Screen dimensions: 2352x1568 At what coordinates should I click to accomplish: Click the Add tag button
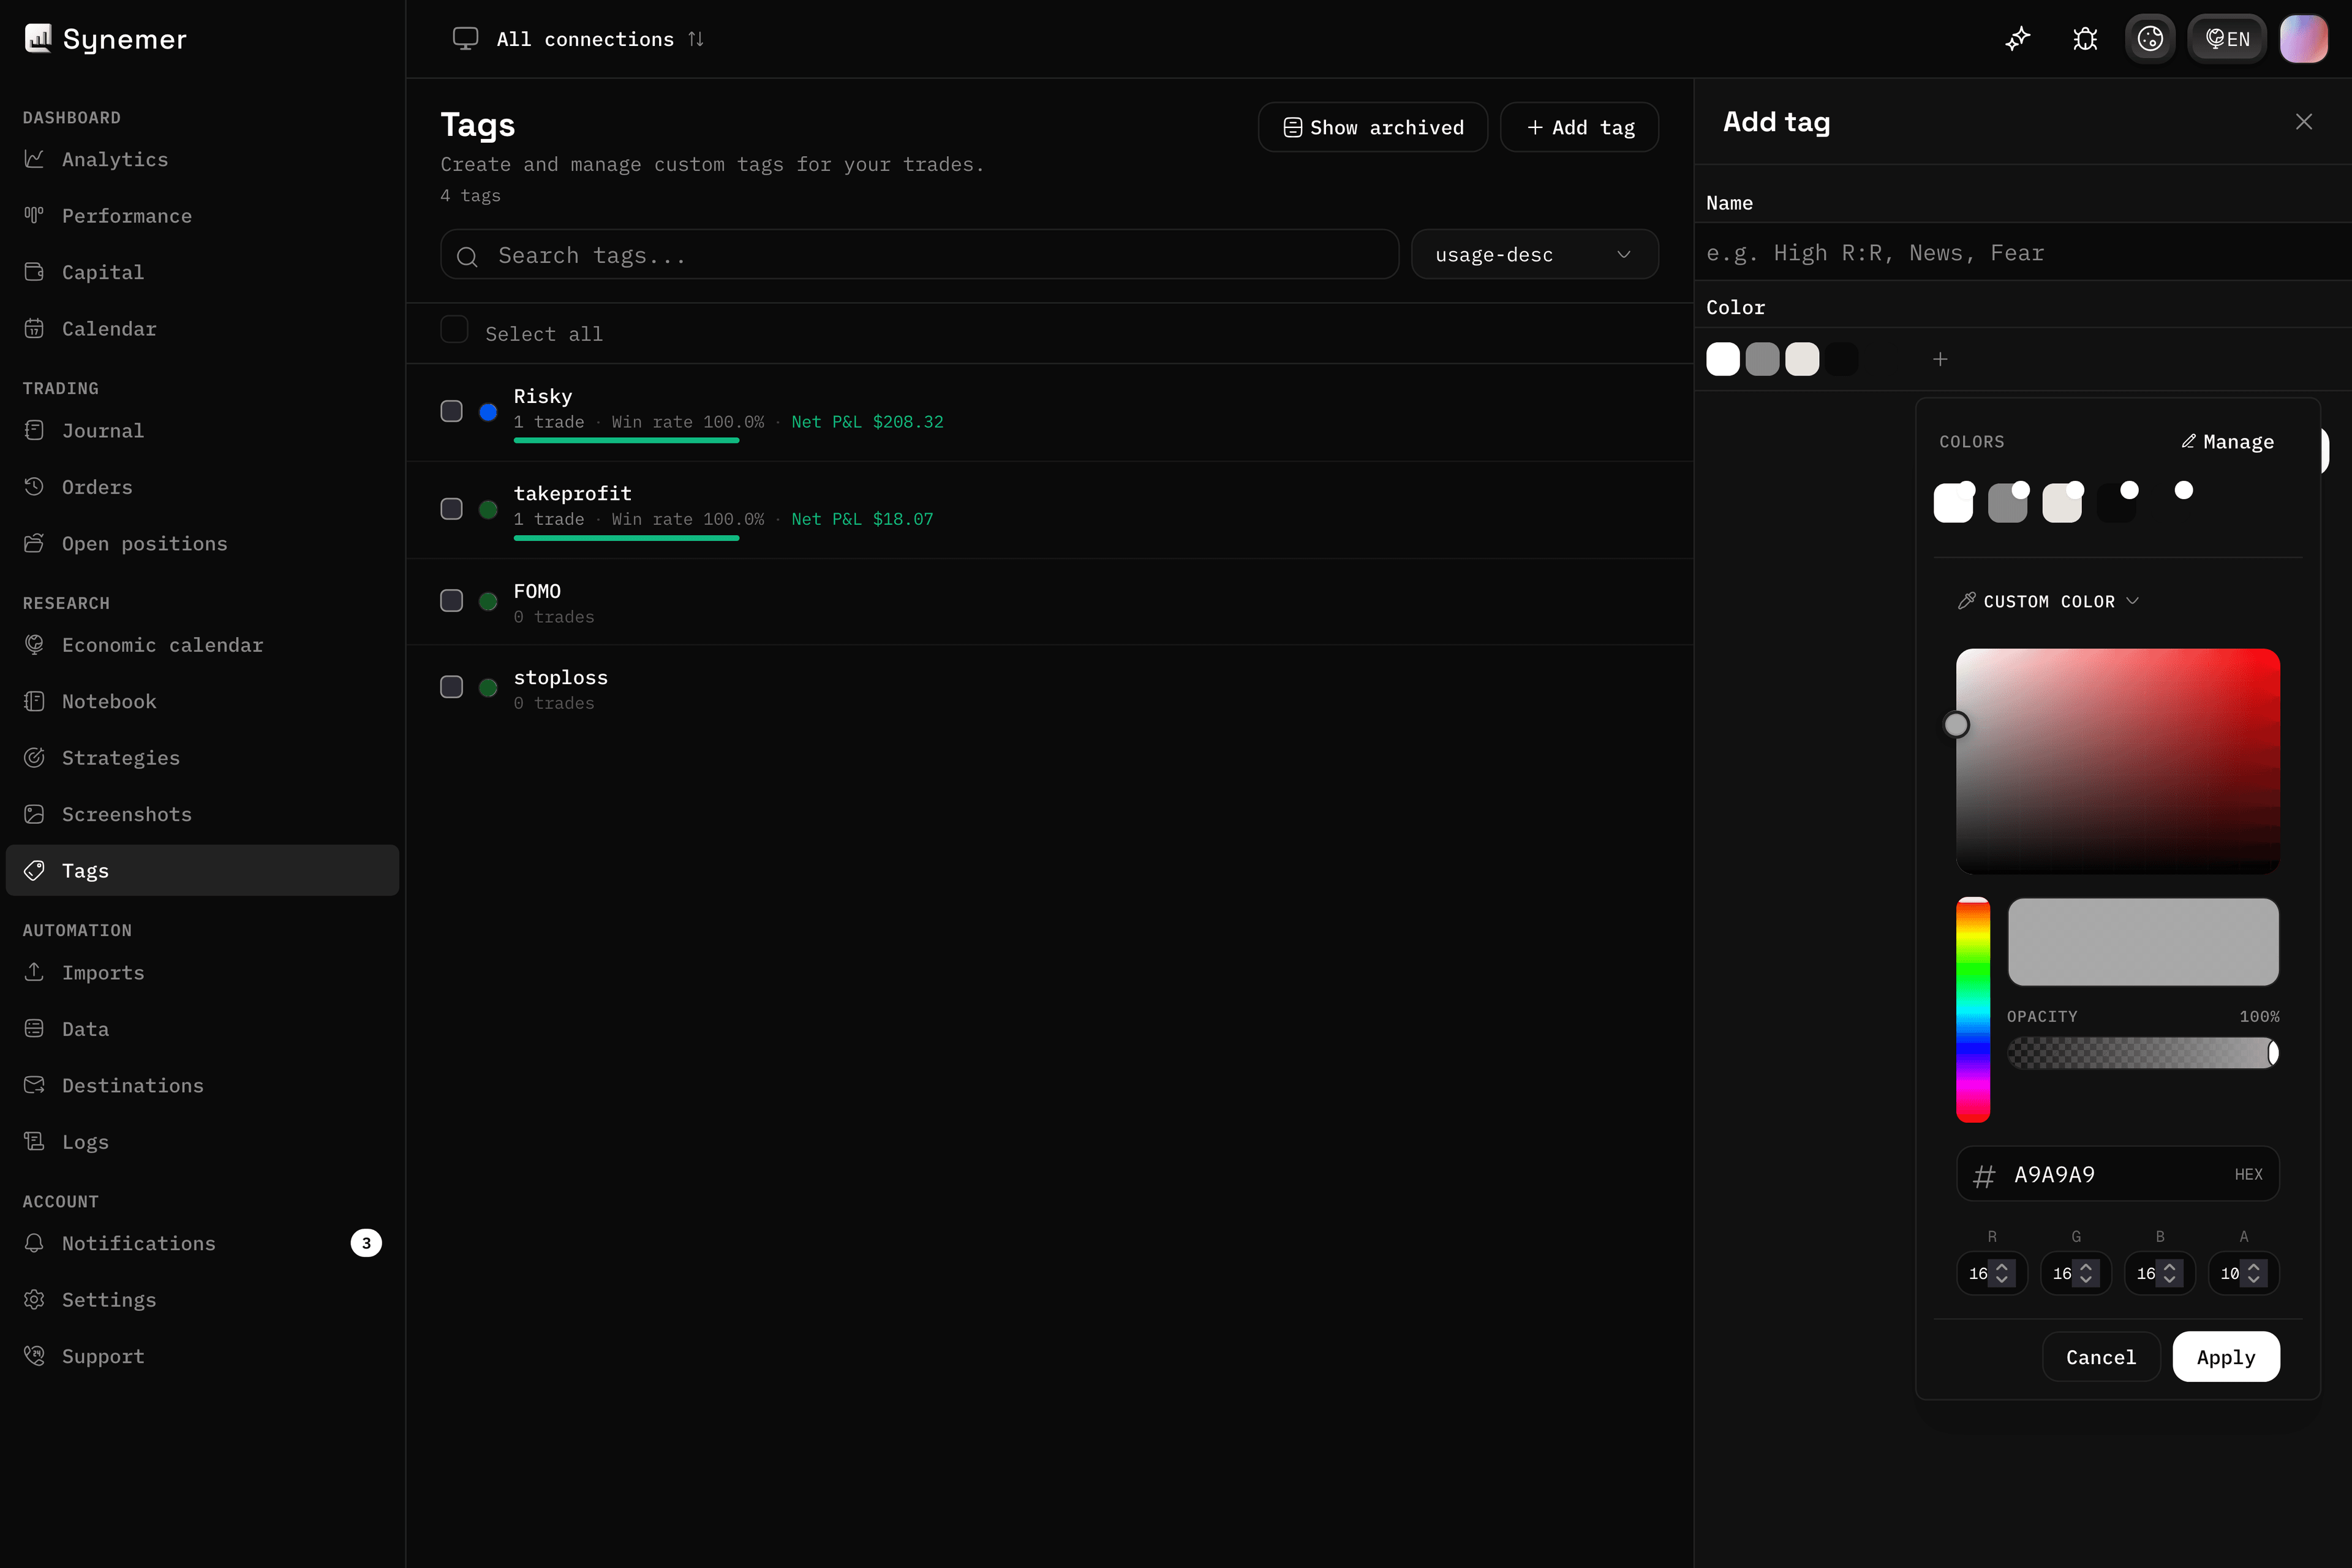pos(1579,127)
